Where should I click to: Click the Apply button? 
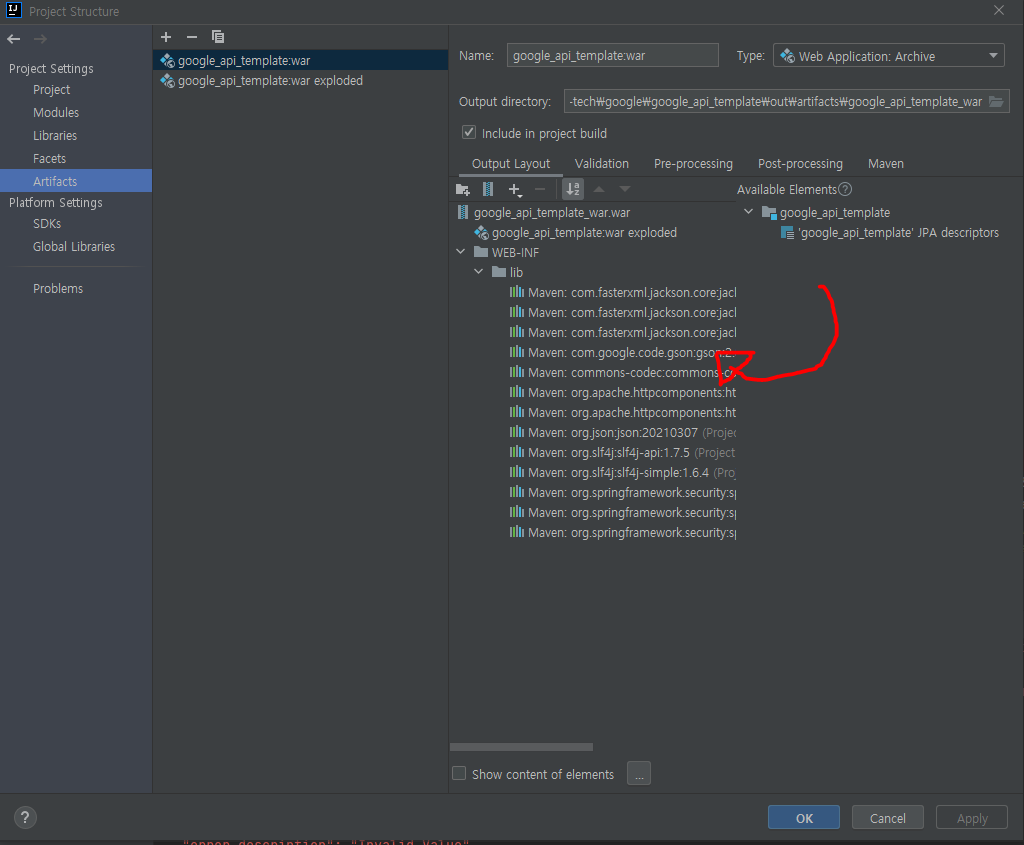click(x=972, y=818)
